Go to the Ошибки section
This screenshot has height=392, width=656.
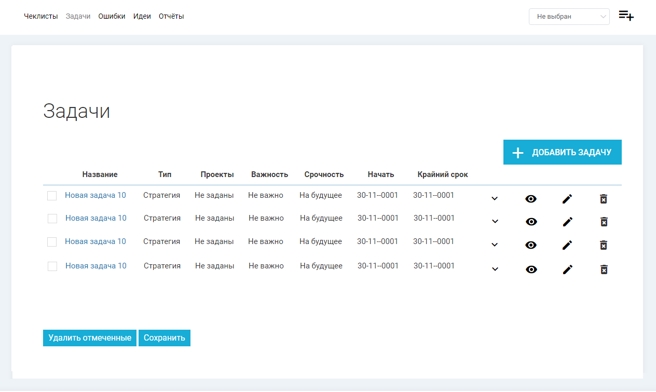(112, 16)
